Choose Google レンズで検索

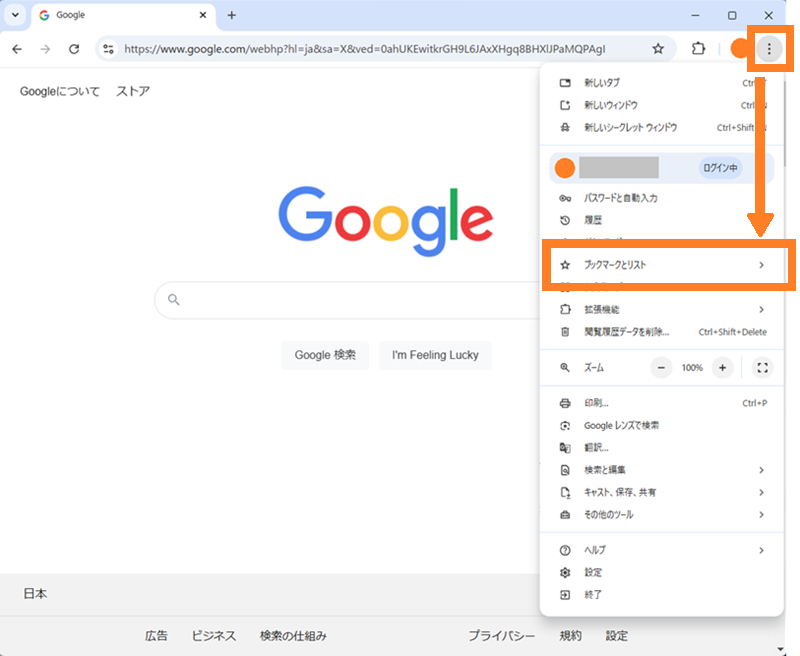pyautogui.click(x=662, y=425)
